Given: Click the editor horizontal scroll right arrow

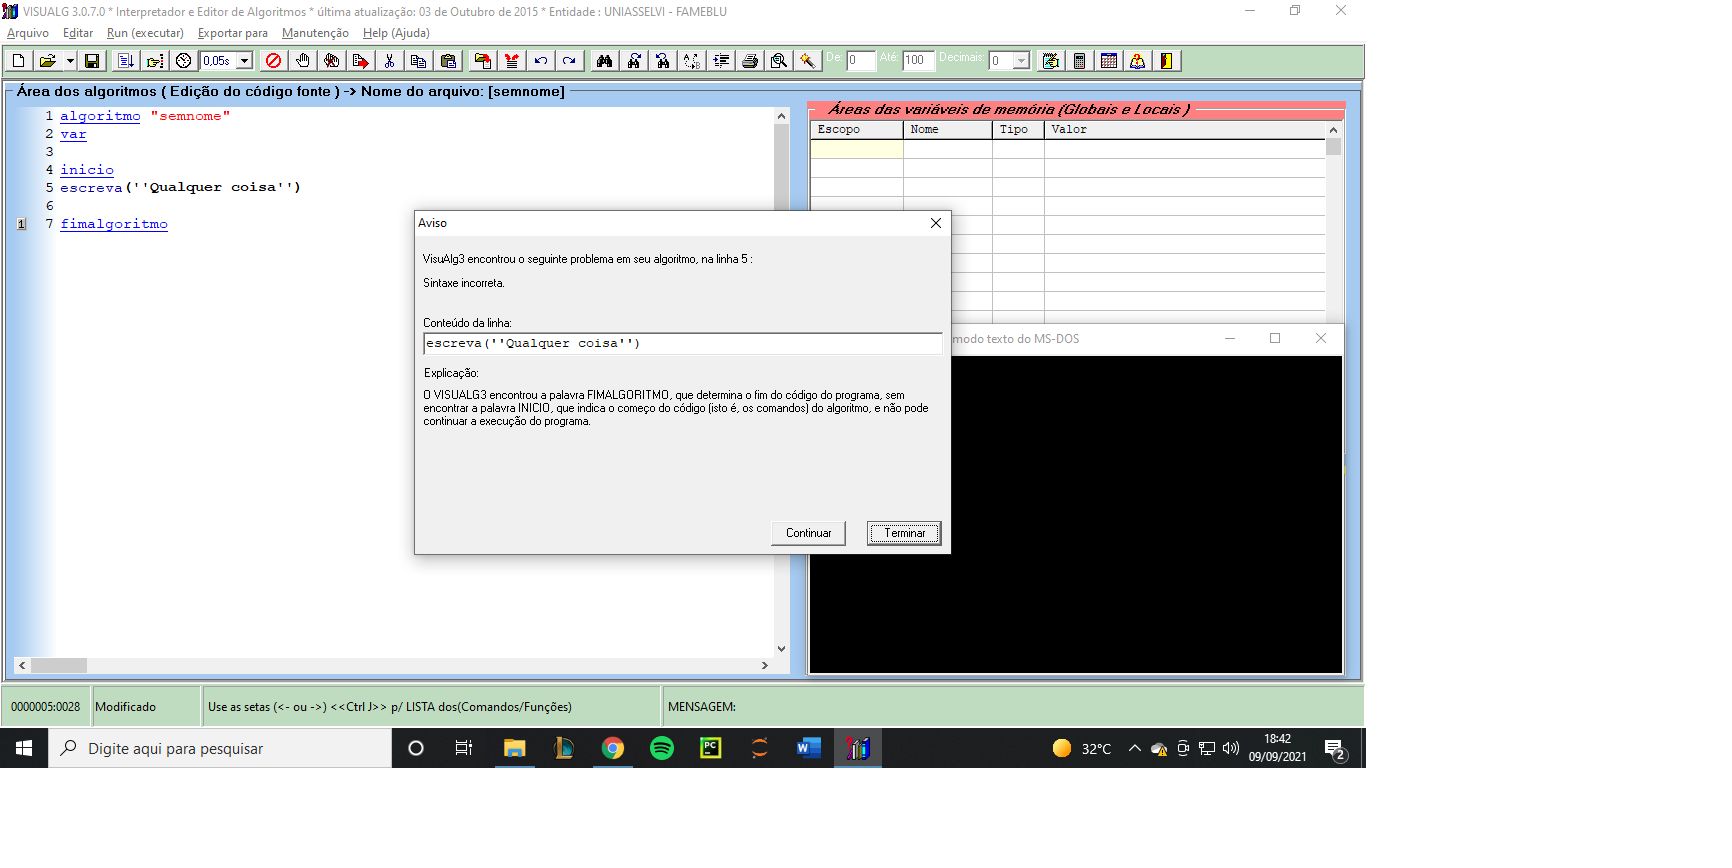Looking at the screenshot, I should click(765, 665).
